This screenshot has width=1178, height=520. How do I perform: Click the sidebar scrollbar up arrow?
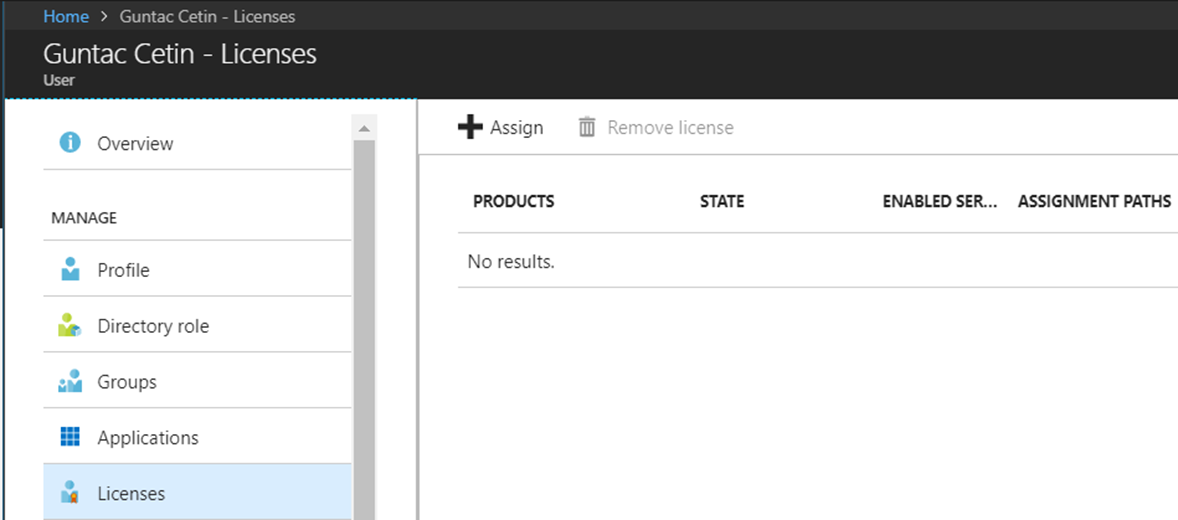(364, 128)
